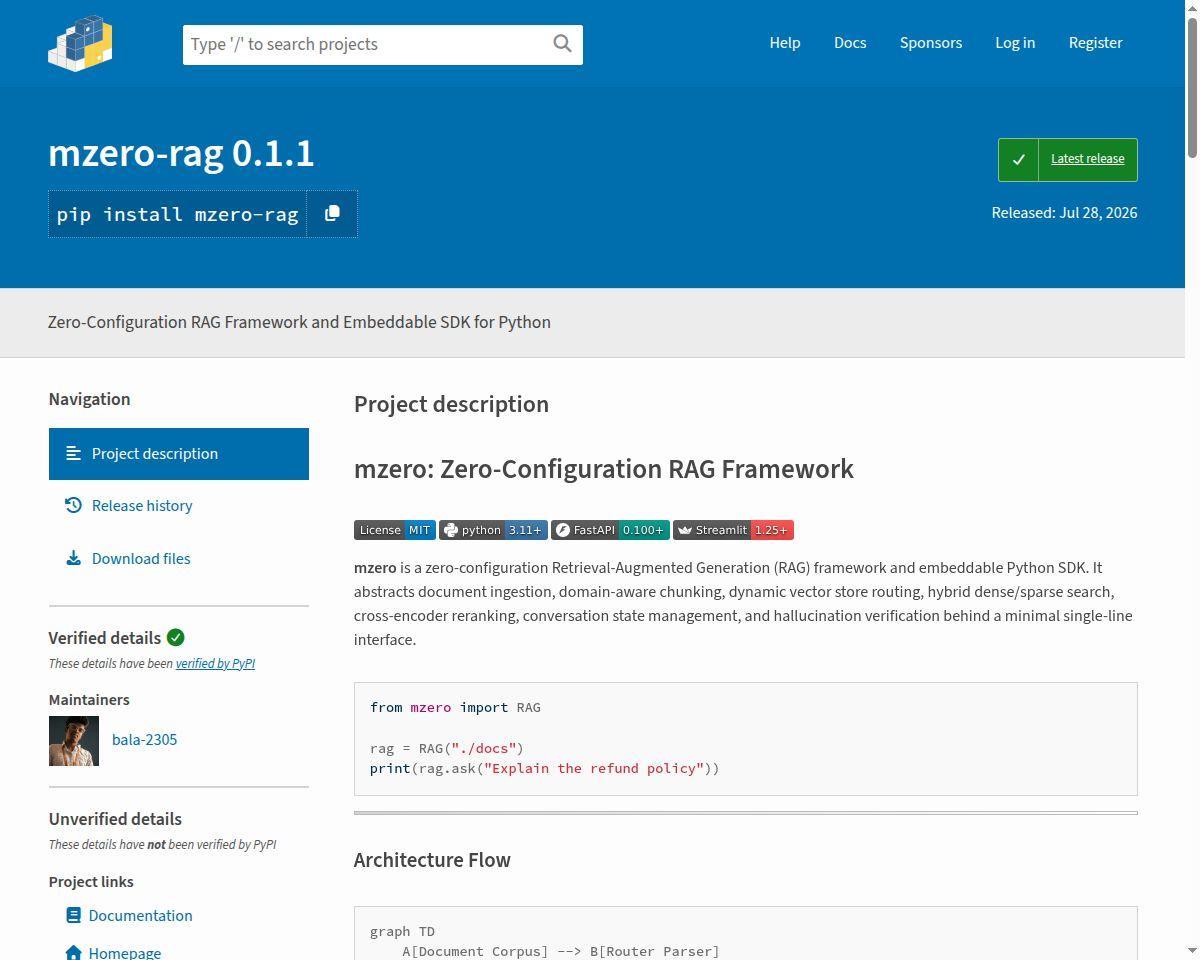Click the green verified checkmark icon
Screen dimensions: 1200x960
(175, 637)
